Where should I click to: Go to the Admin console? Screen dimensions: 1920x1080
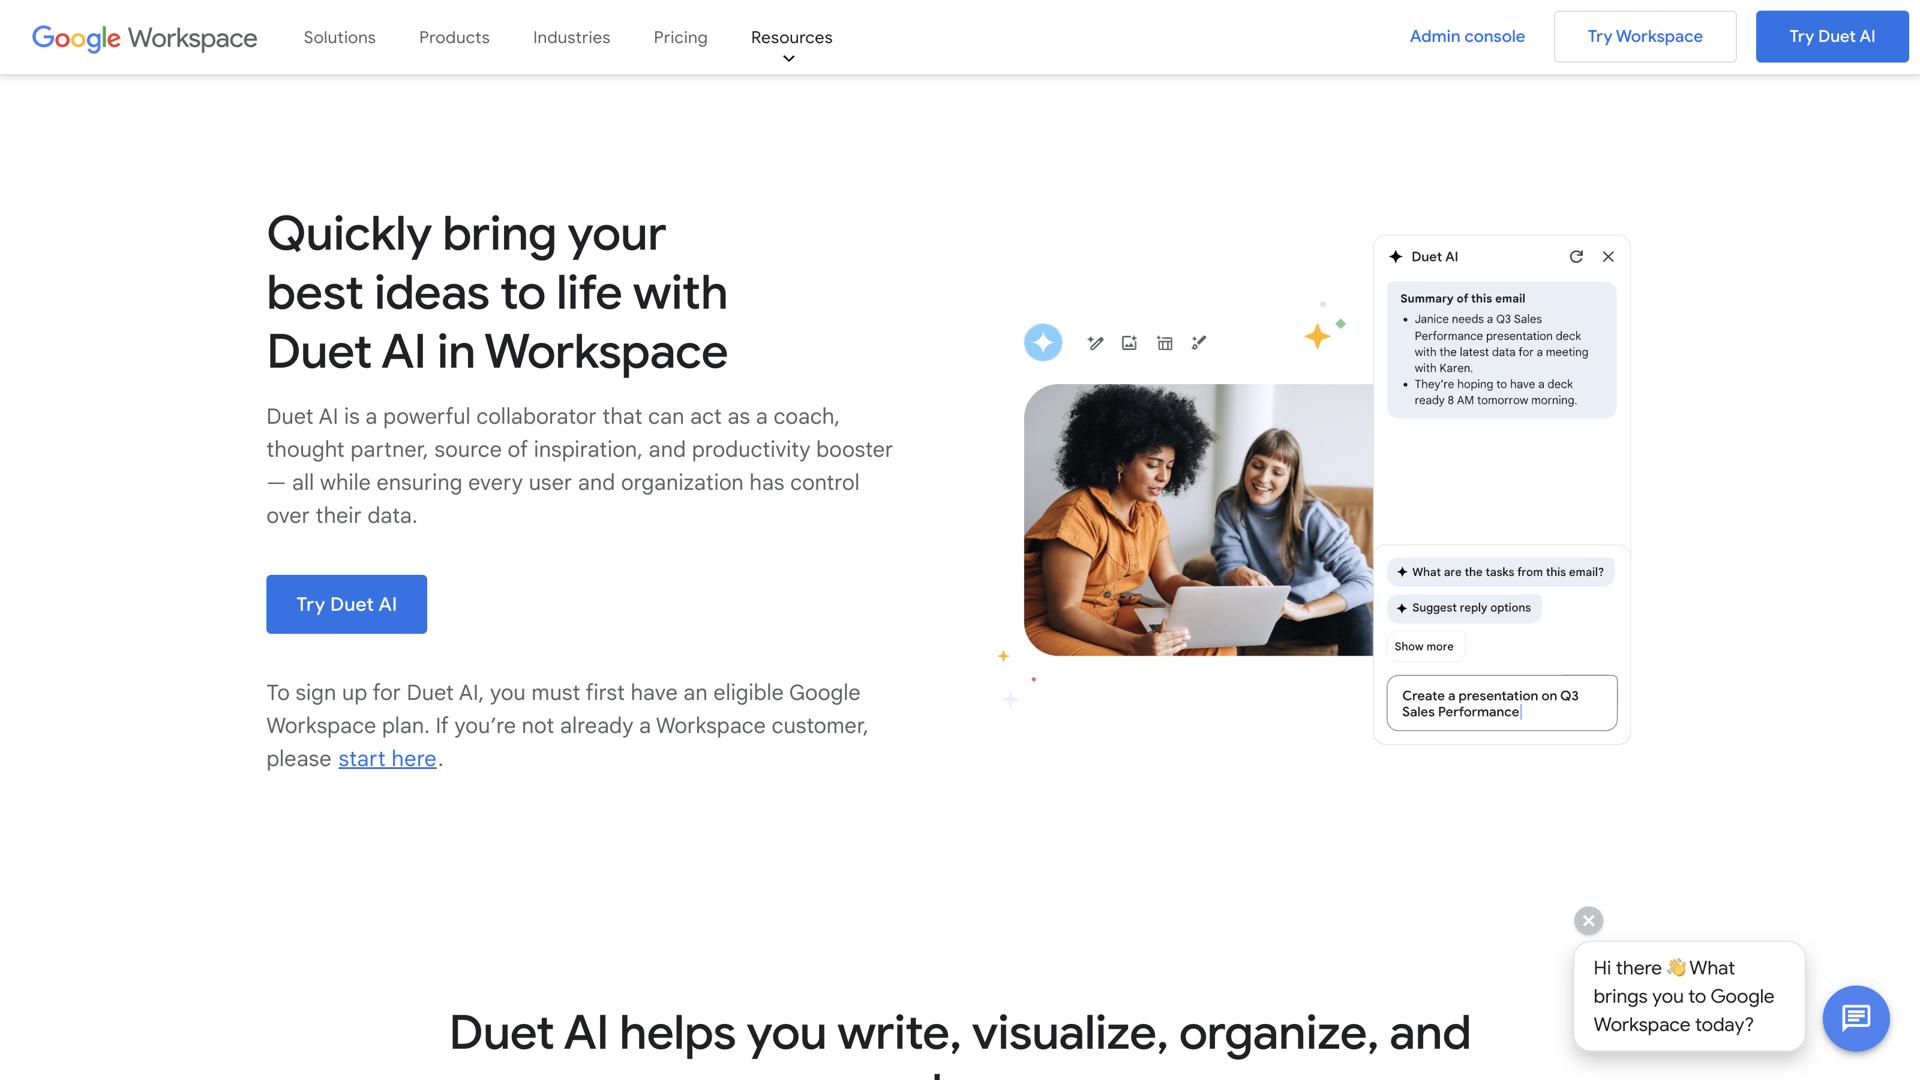click(1467, 36)
